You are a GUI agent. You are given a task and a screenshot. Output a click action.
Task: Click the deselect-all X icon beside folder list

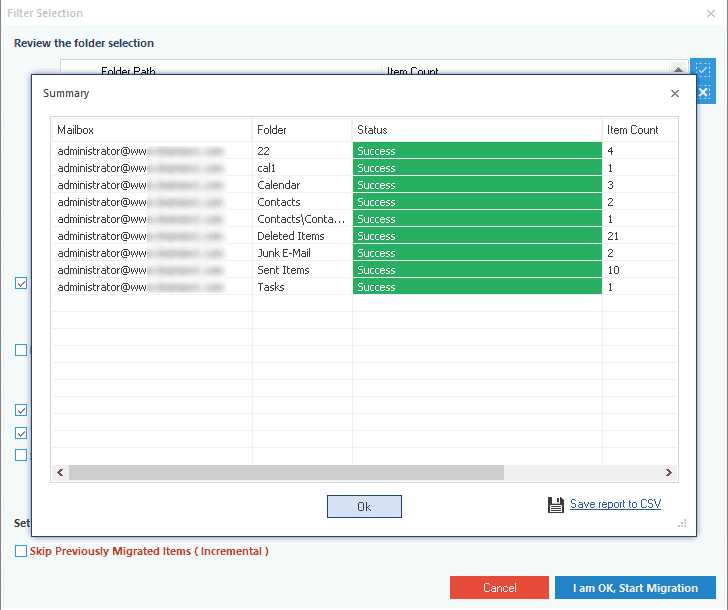[704, 92]
